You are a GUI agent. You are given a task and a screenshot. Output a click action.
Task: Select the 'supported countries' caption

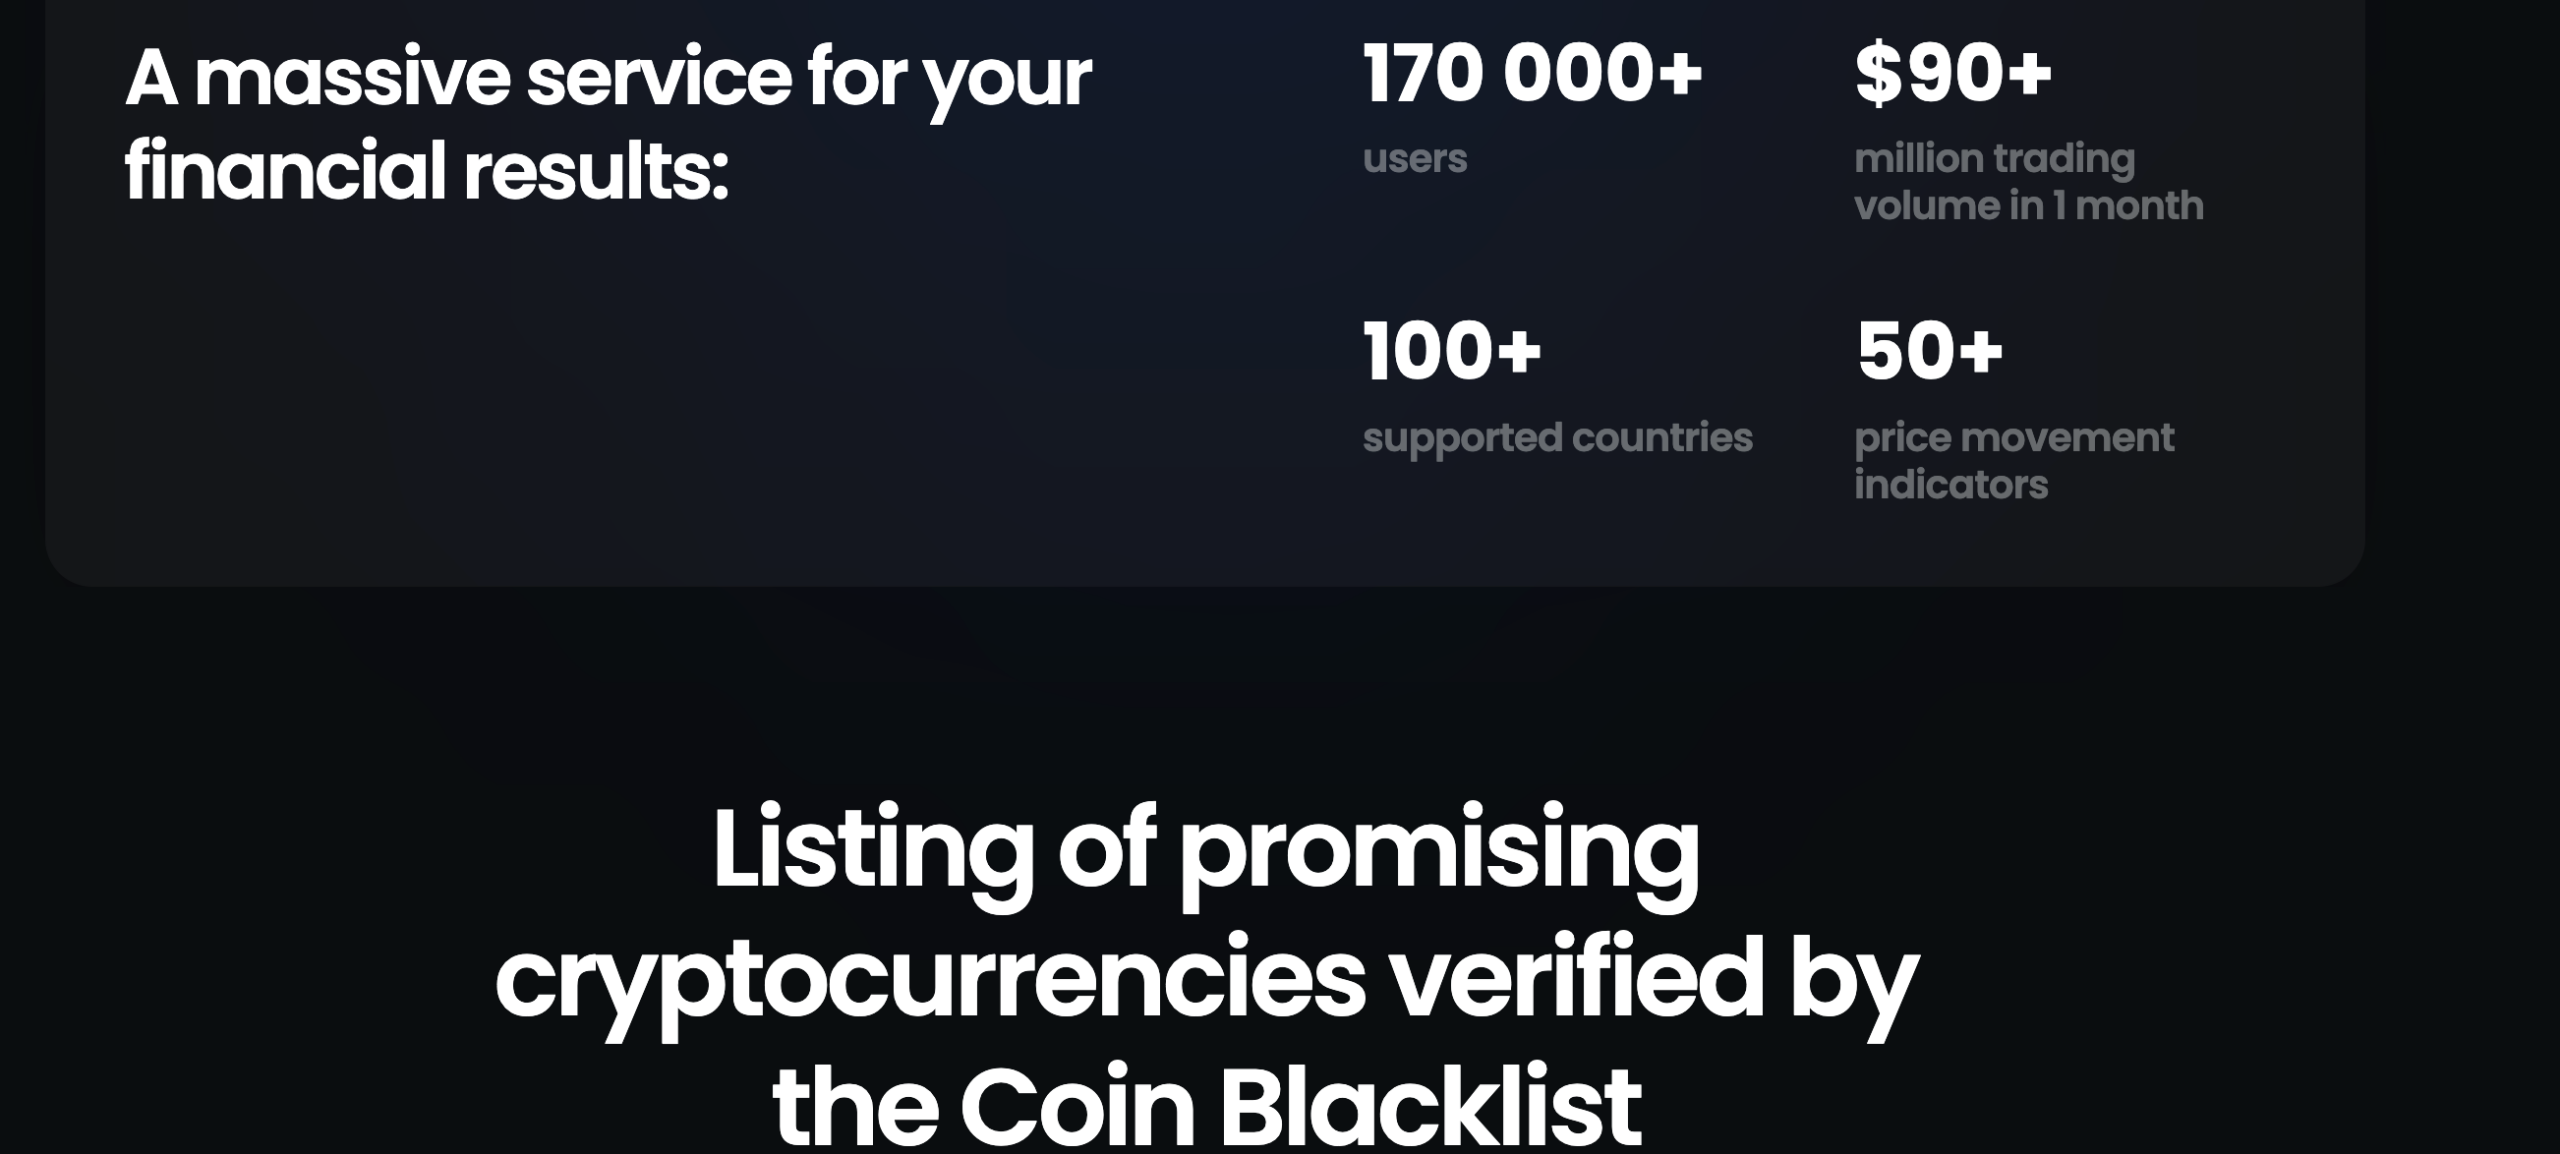point(1557,439)
